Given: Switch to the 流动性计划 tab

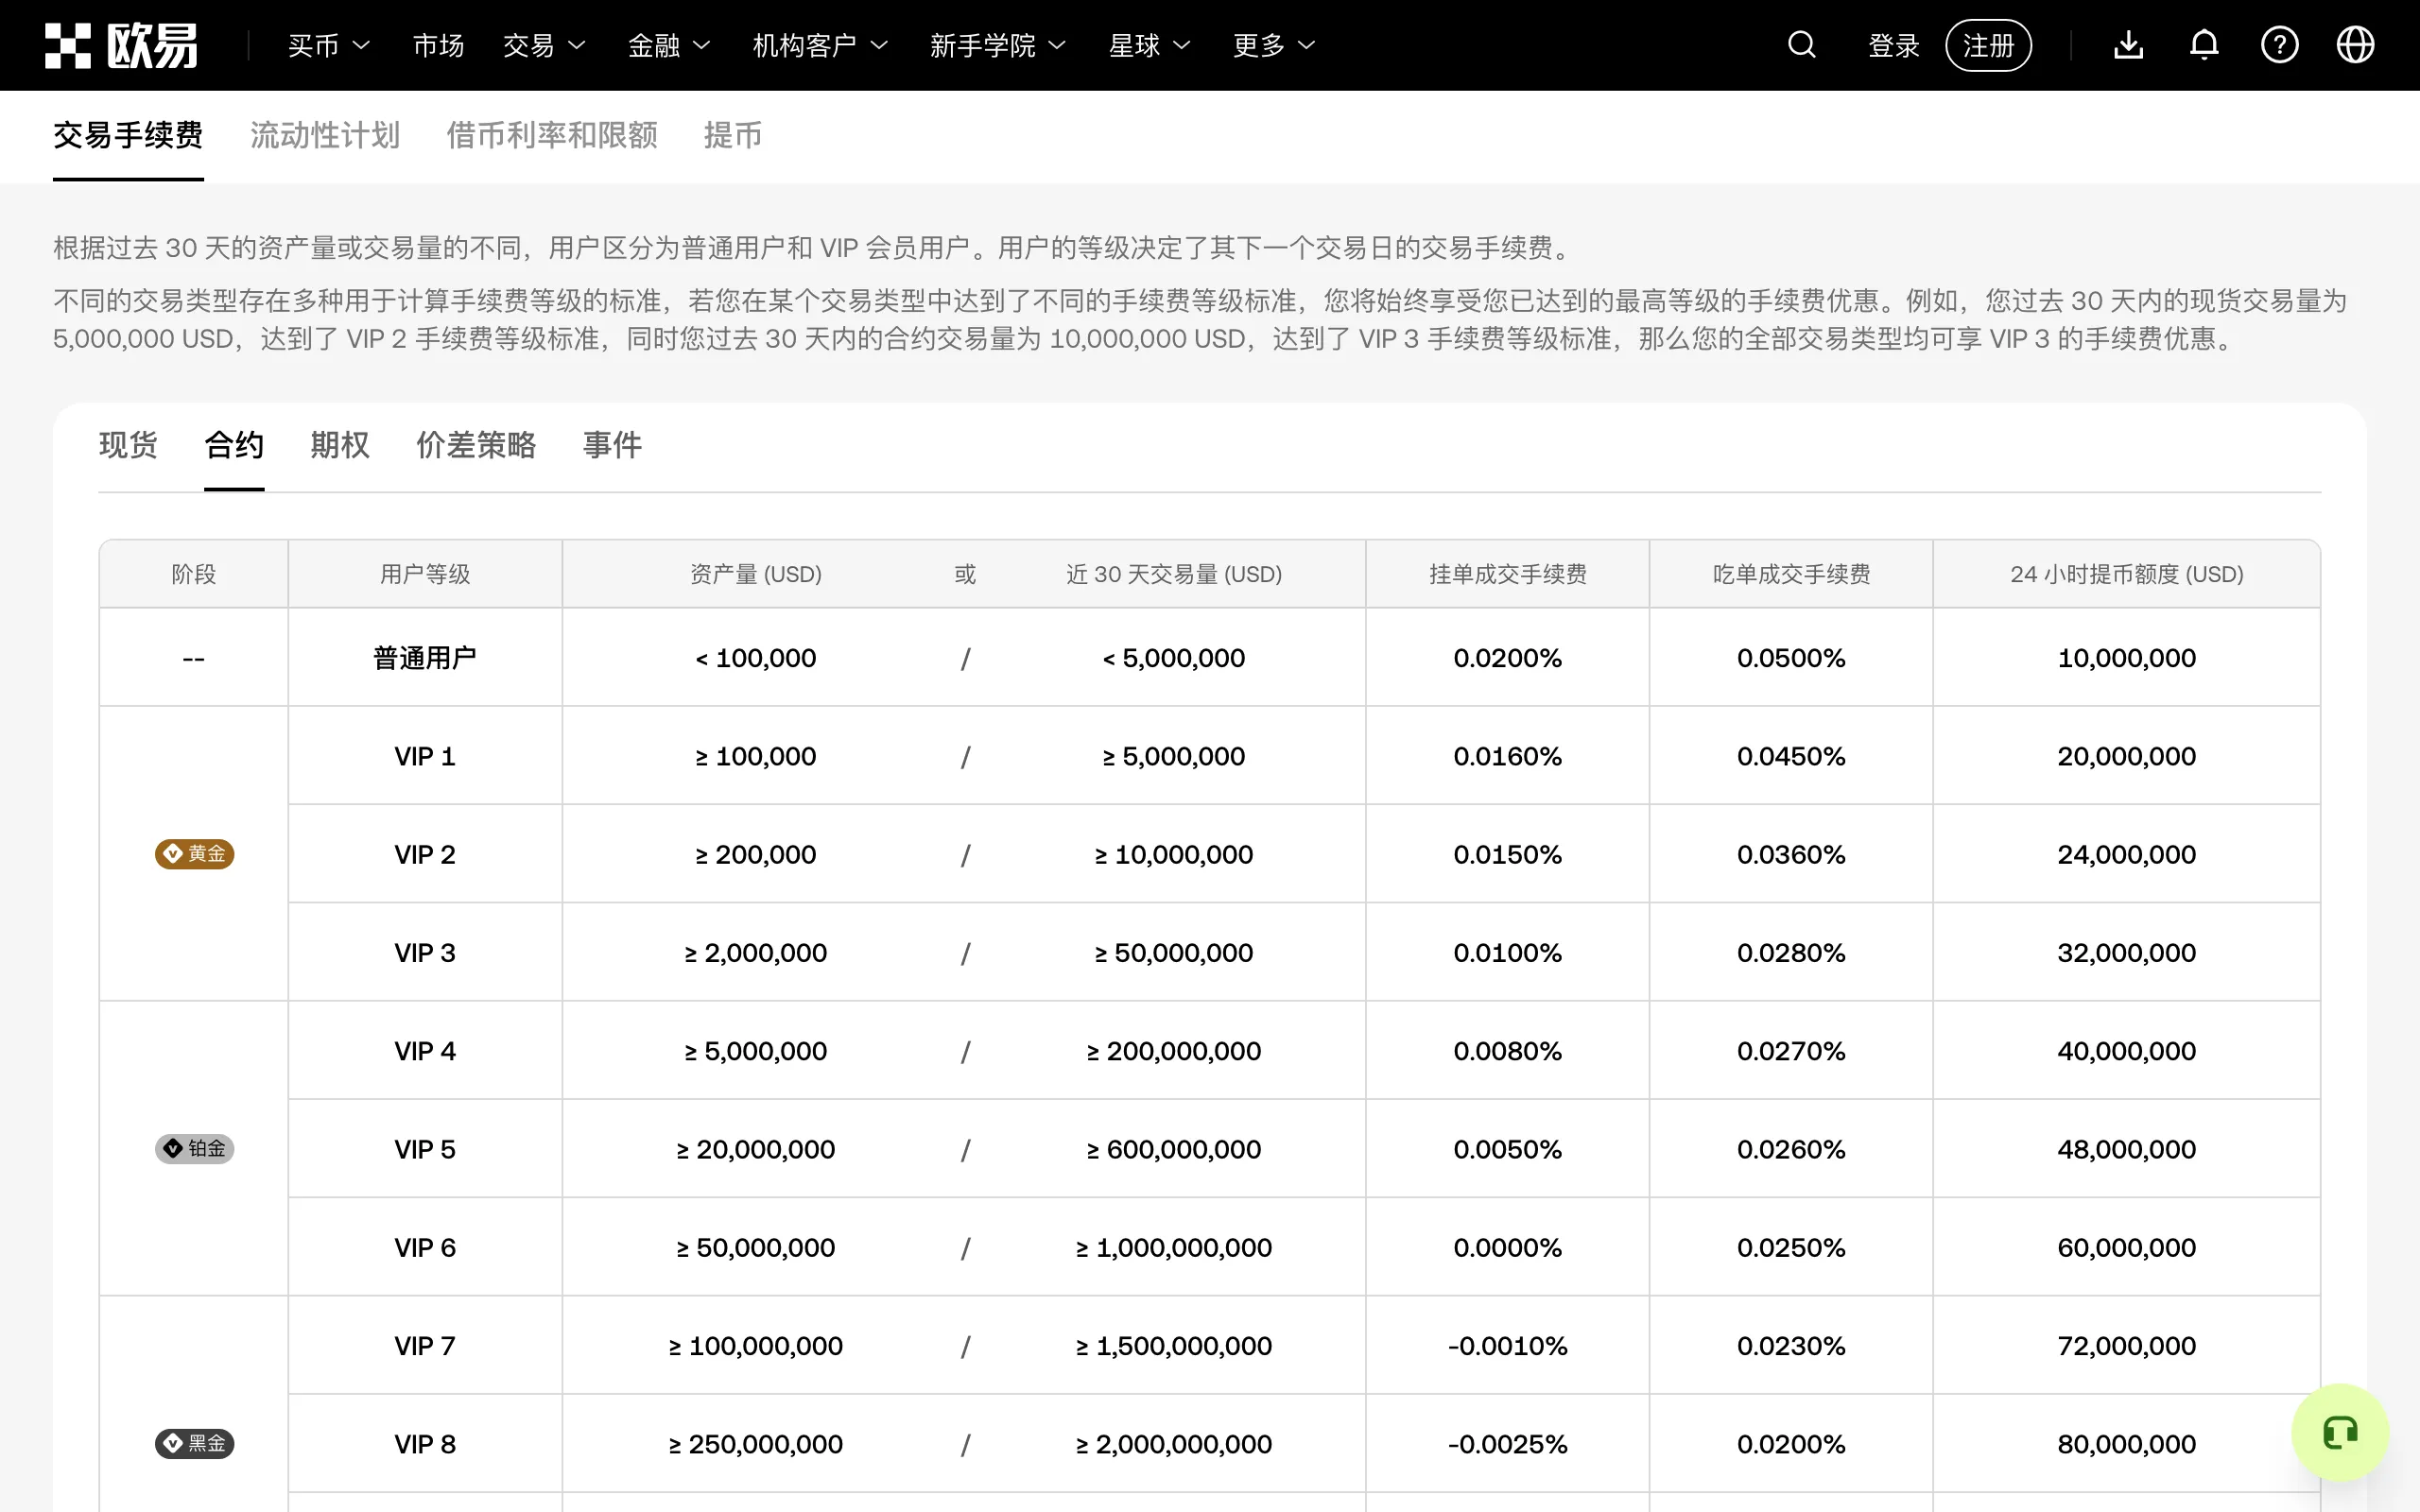Looking at the screenshot, I should [x=325, y=135].
